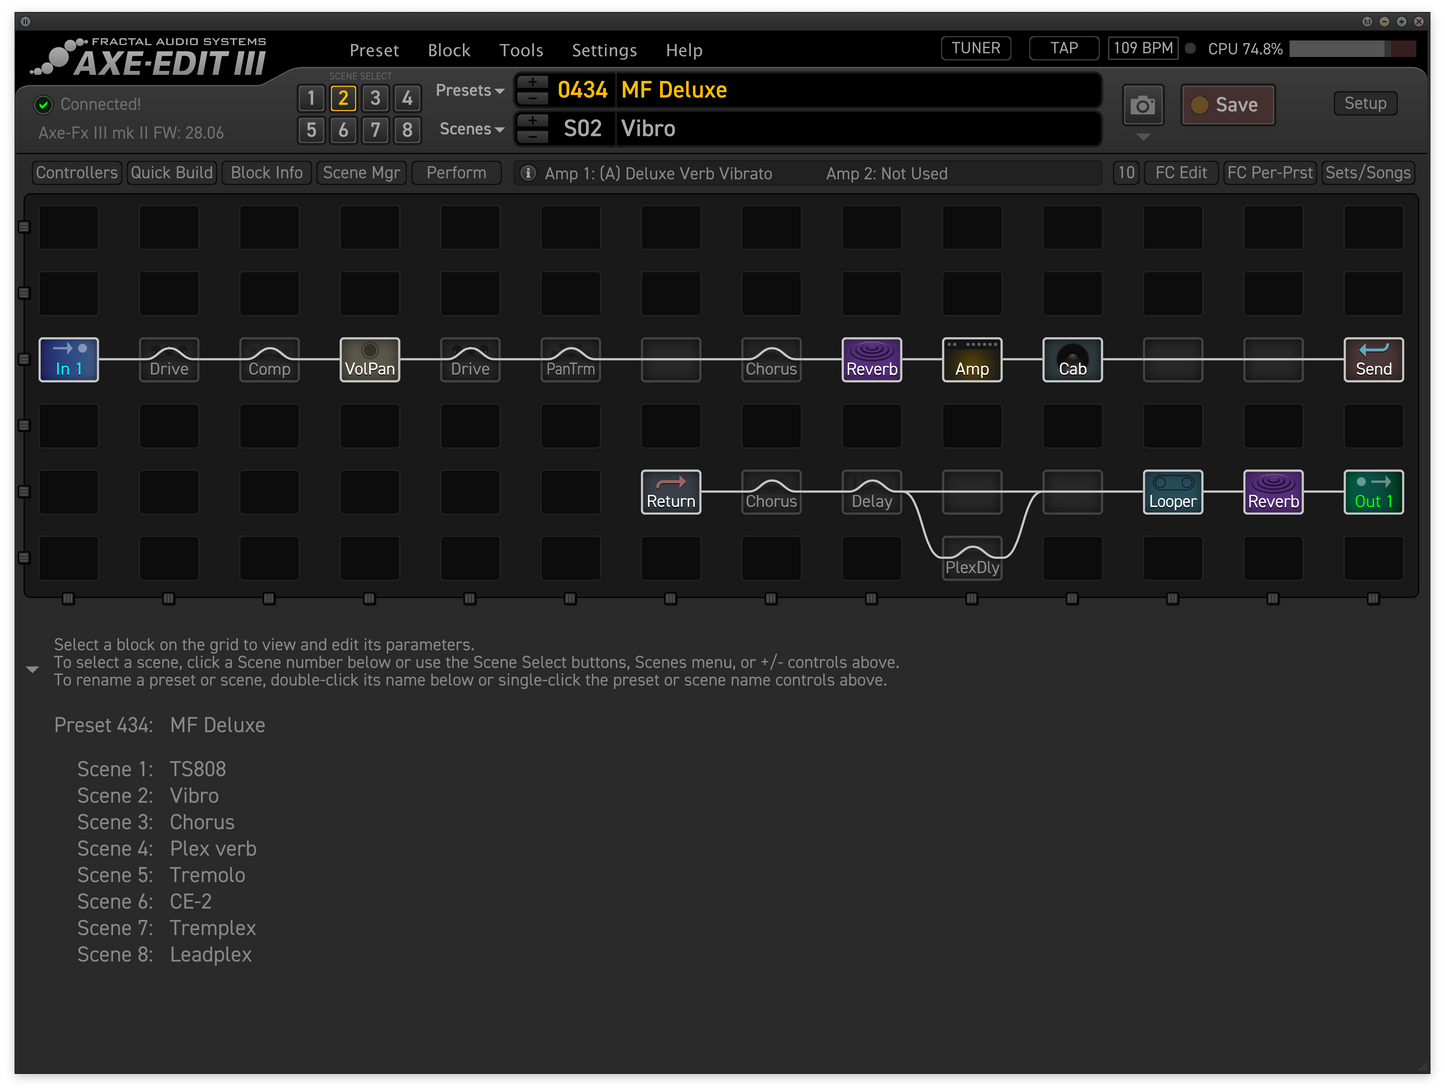Take a snapshot with the camera icon

coord(1142,105)
